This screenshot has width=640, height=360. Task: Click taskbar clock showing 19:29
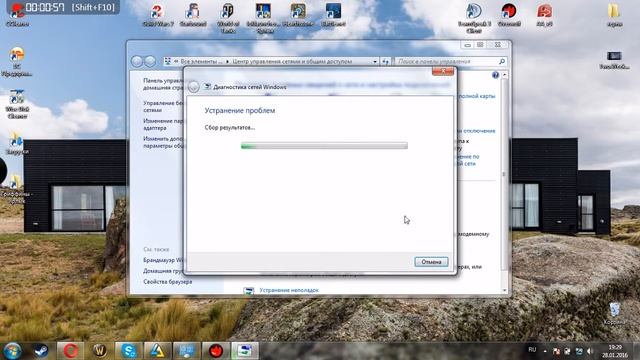(615, 351)
